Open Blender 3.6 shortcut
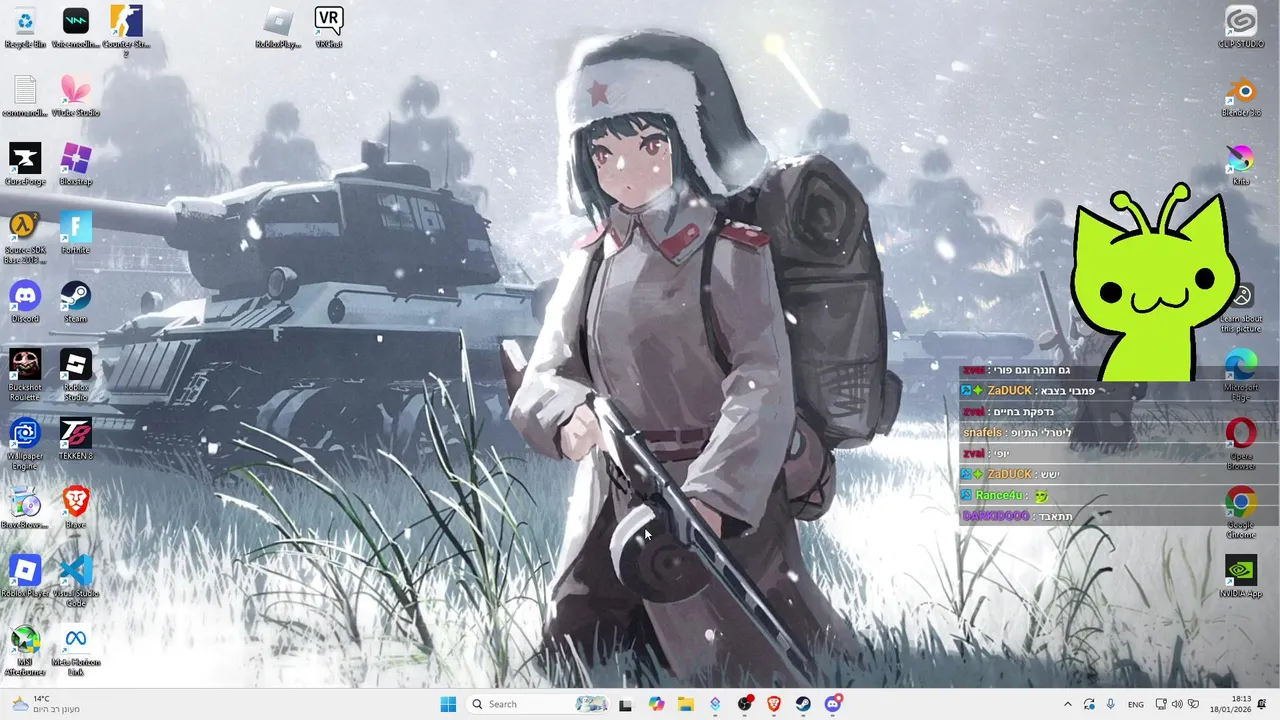Image resolution: width=1280 pixels, height=720 pixels. pos(1241,97)
